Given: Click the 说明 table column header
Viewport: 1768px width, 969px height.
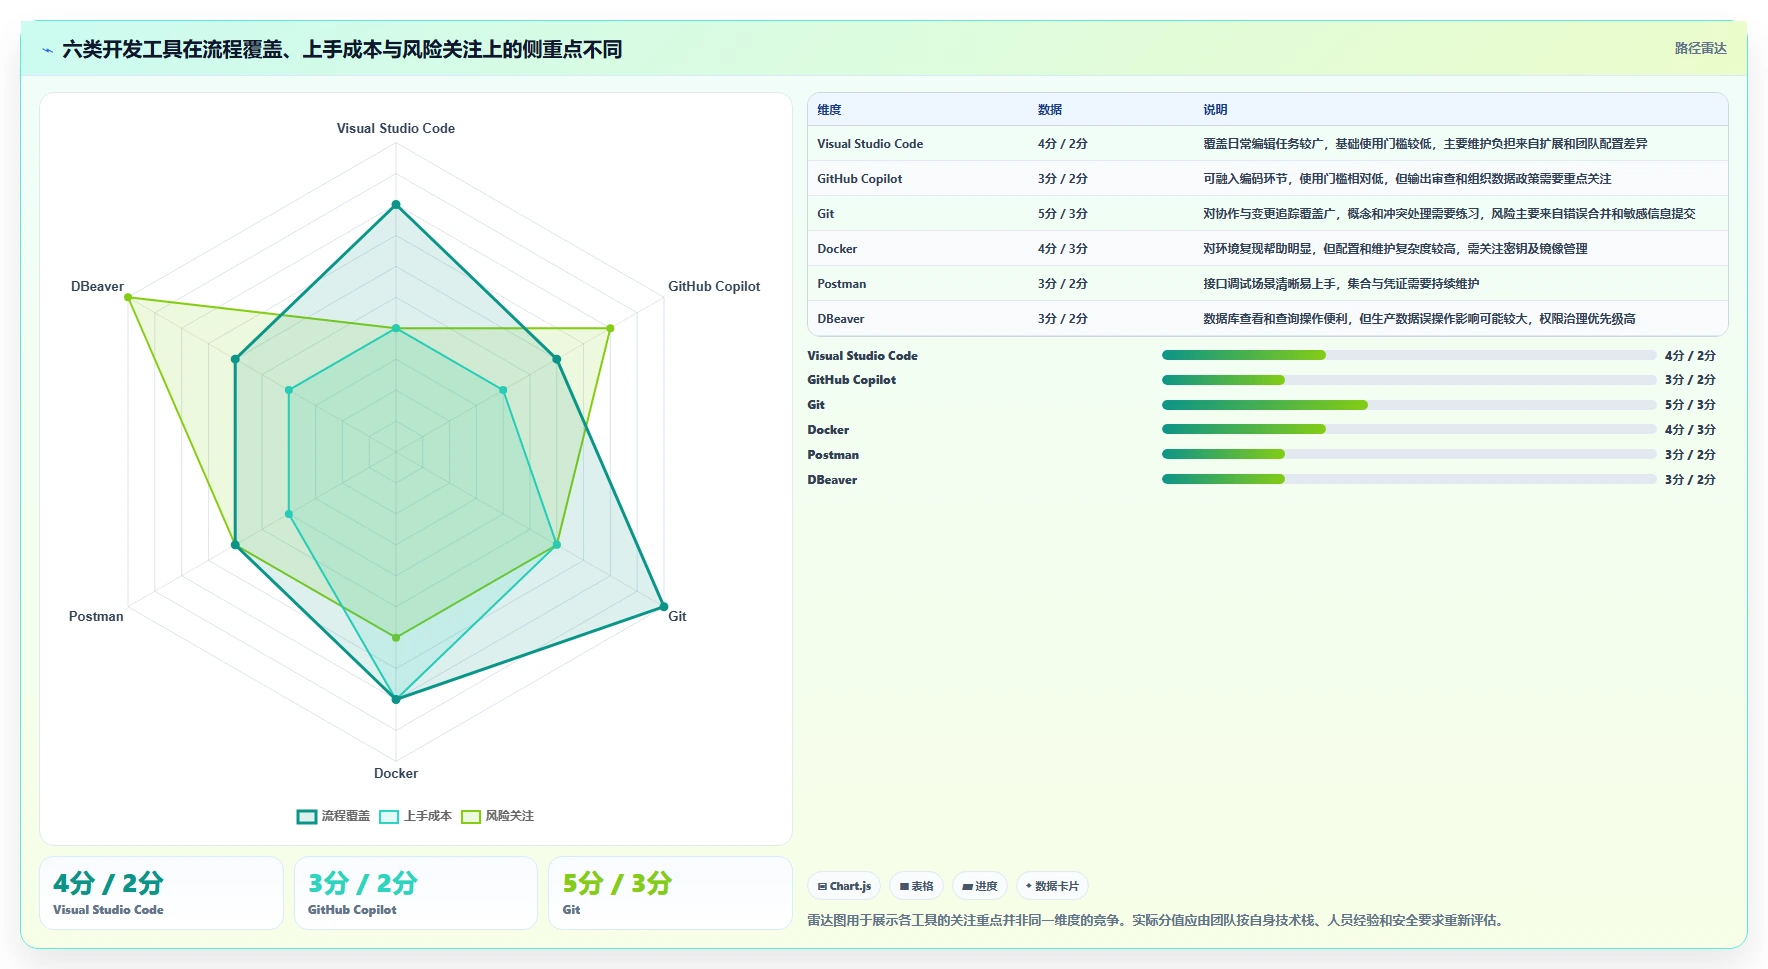Looking at the screenshot, I should 1215,110.
